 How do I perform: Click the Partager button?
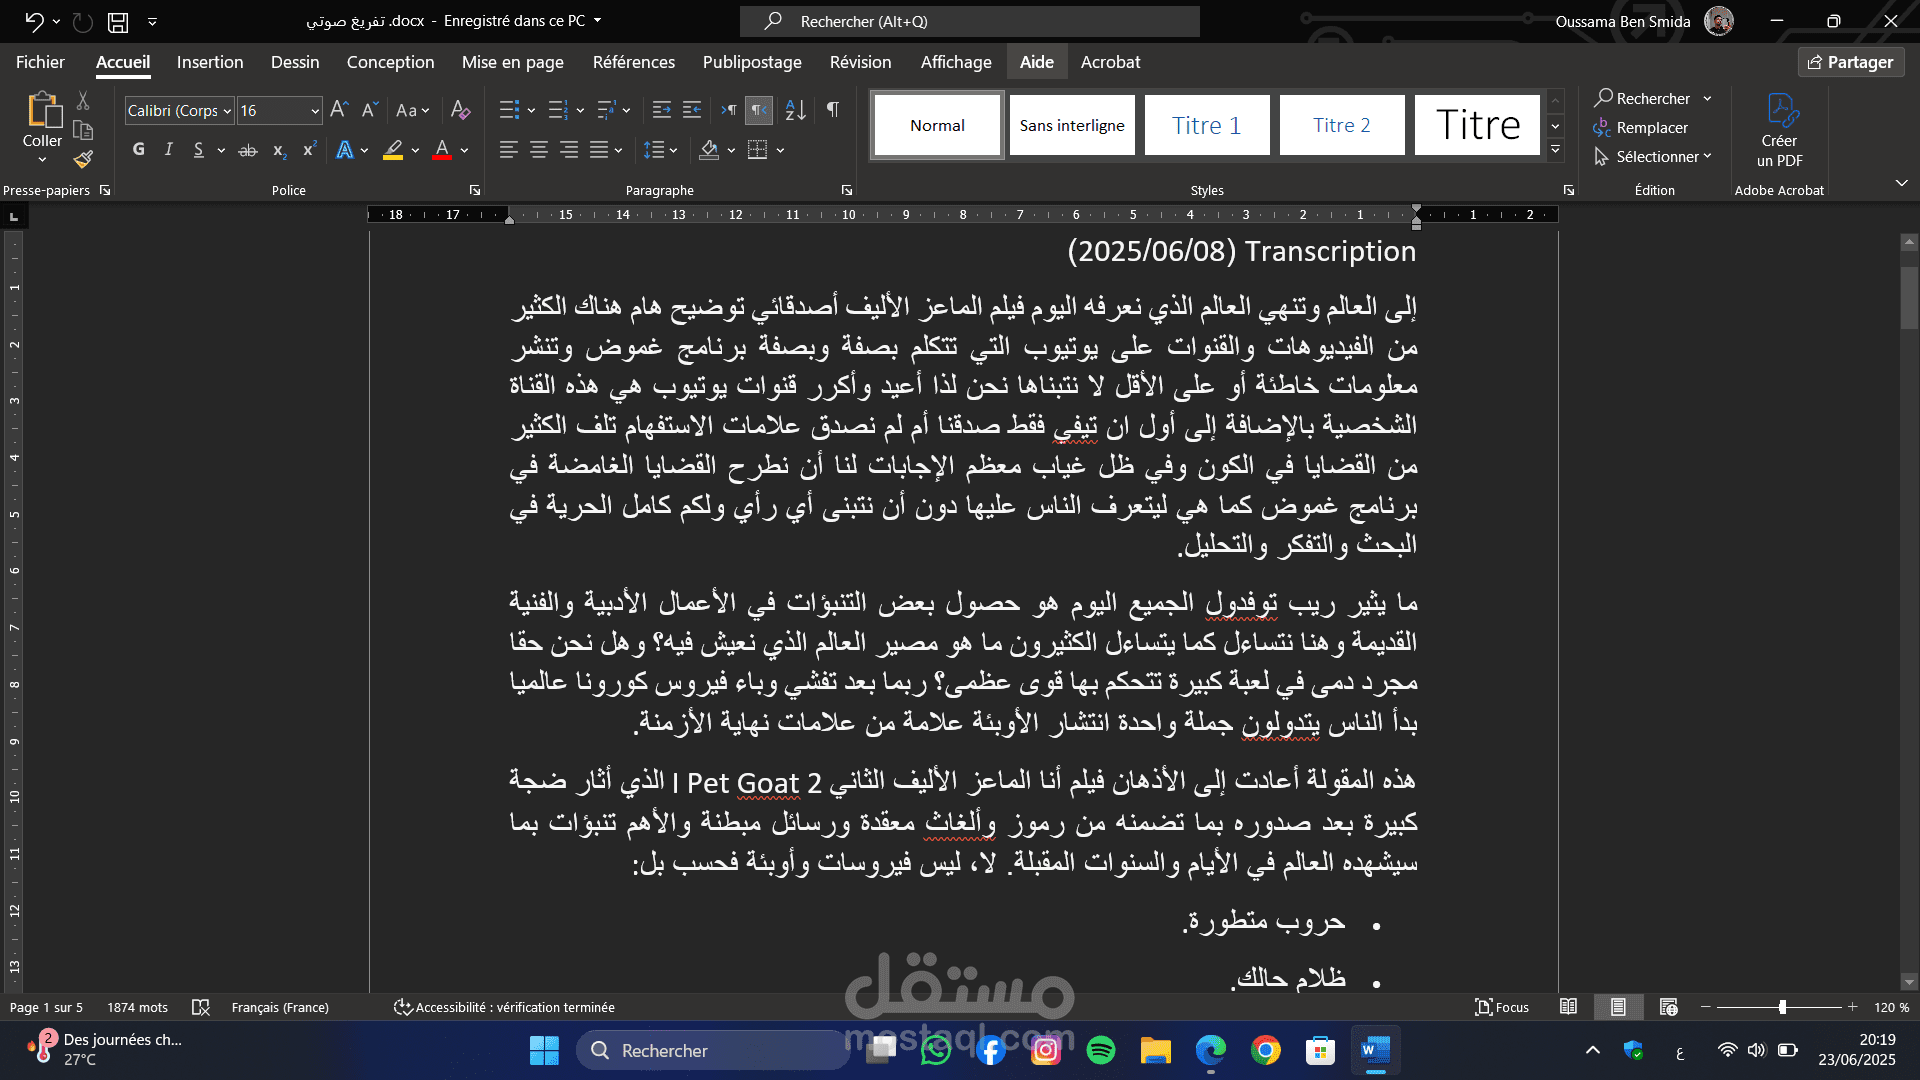[1851, 62]
